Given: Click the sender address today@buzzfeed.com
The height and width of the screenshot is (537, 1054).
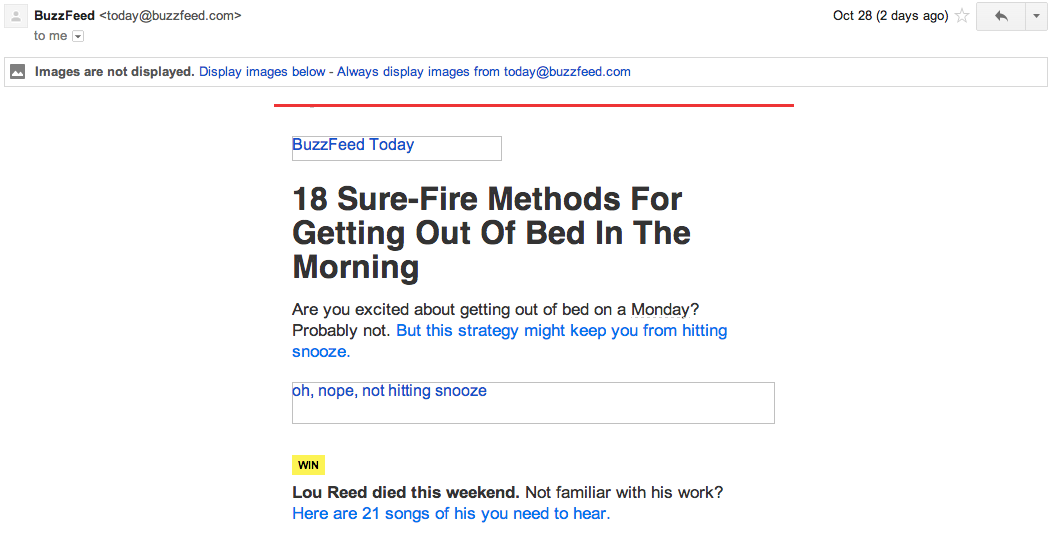Looking at the screenshot, I should click(x=170, y=15).
